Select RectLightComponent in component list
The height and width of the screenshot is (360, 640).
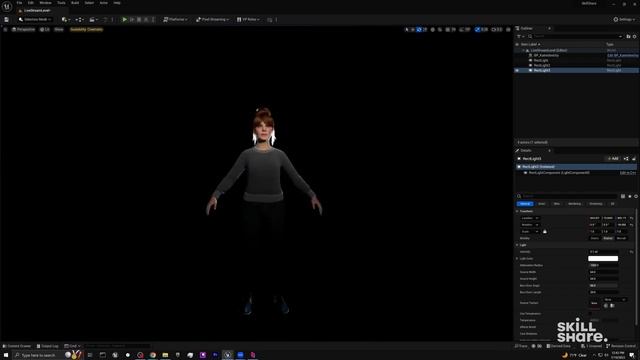coord(559,173)
